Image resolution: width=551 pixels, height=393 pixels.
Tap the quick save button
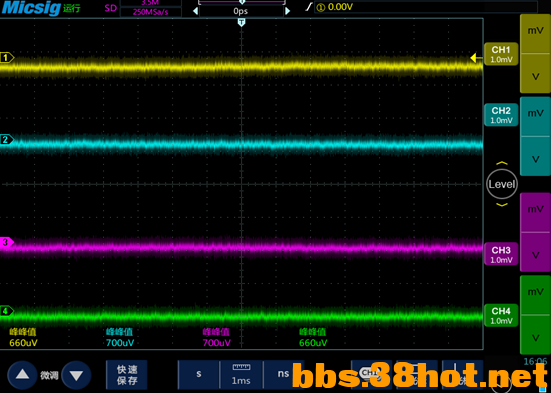point(127,375)
